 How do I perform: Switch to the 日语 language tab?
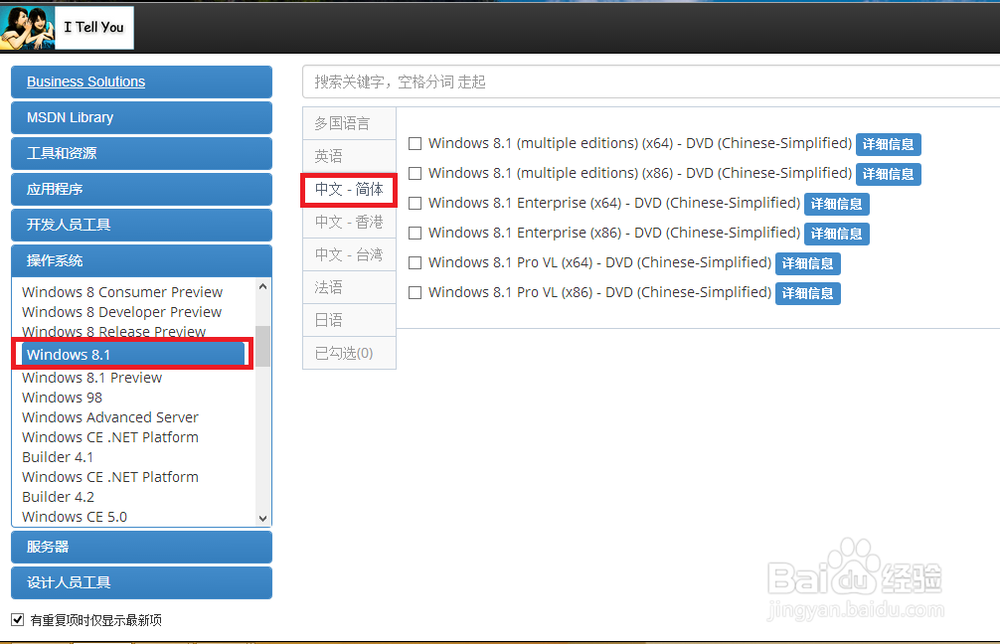pos(349,319)
